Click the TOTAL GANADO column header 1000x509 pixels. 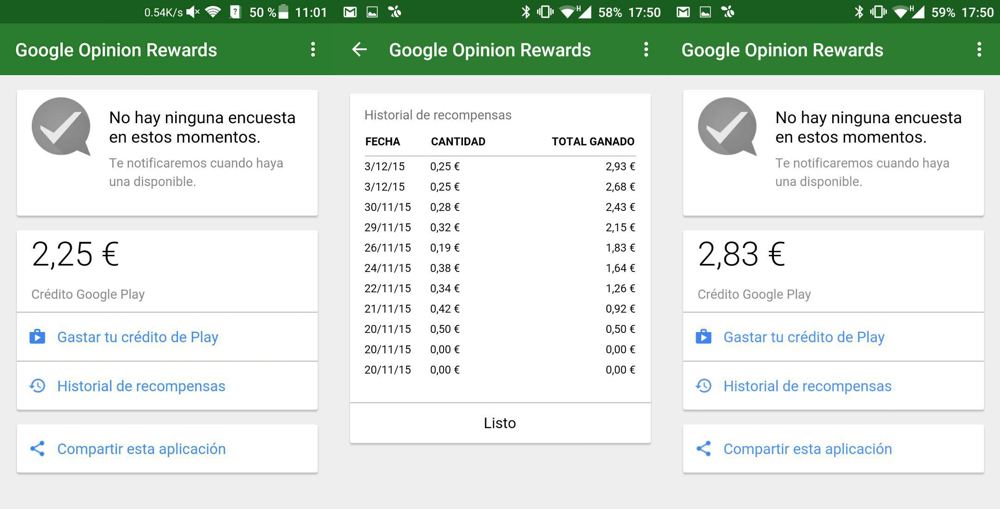593,142
